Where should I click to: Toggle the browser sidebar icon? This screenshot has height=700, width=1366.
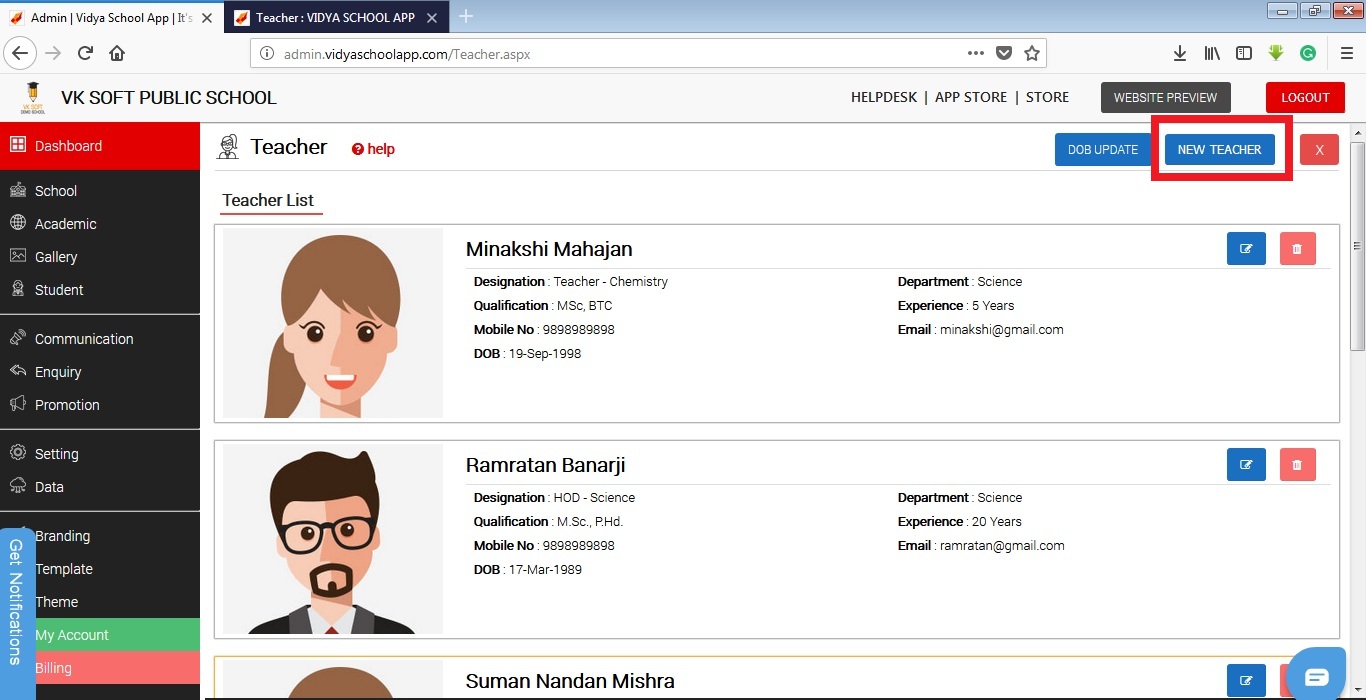(1244, 53)
